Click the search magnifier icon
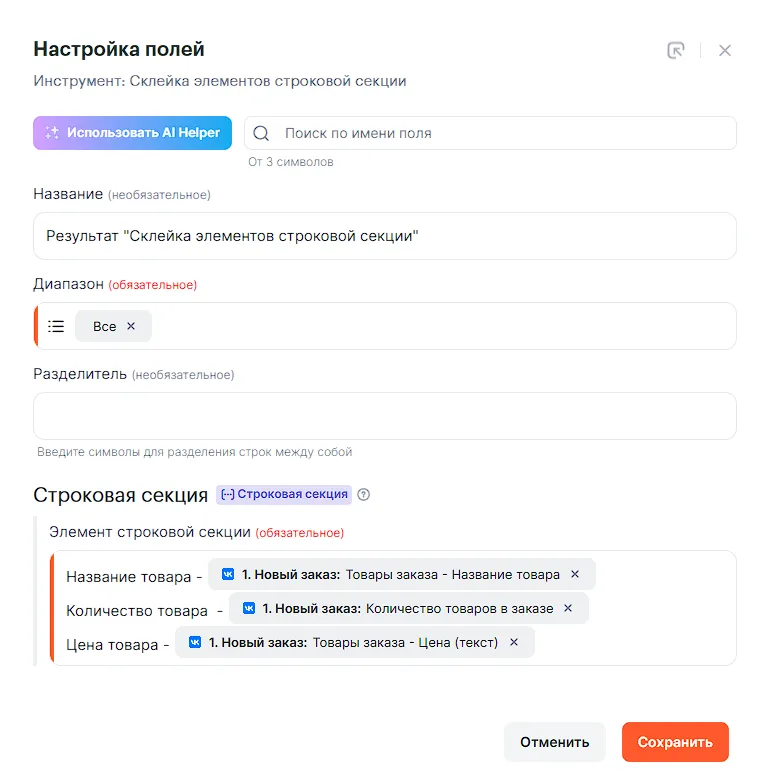This screenshot has width=760, height=771. [262, 133]
